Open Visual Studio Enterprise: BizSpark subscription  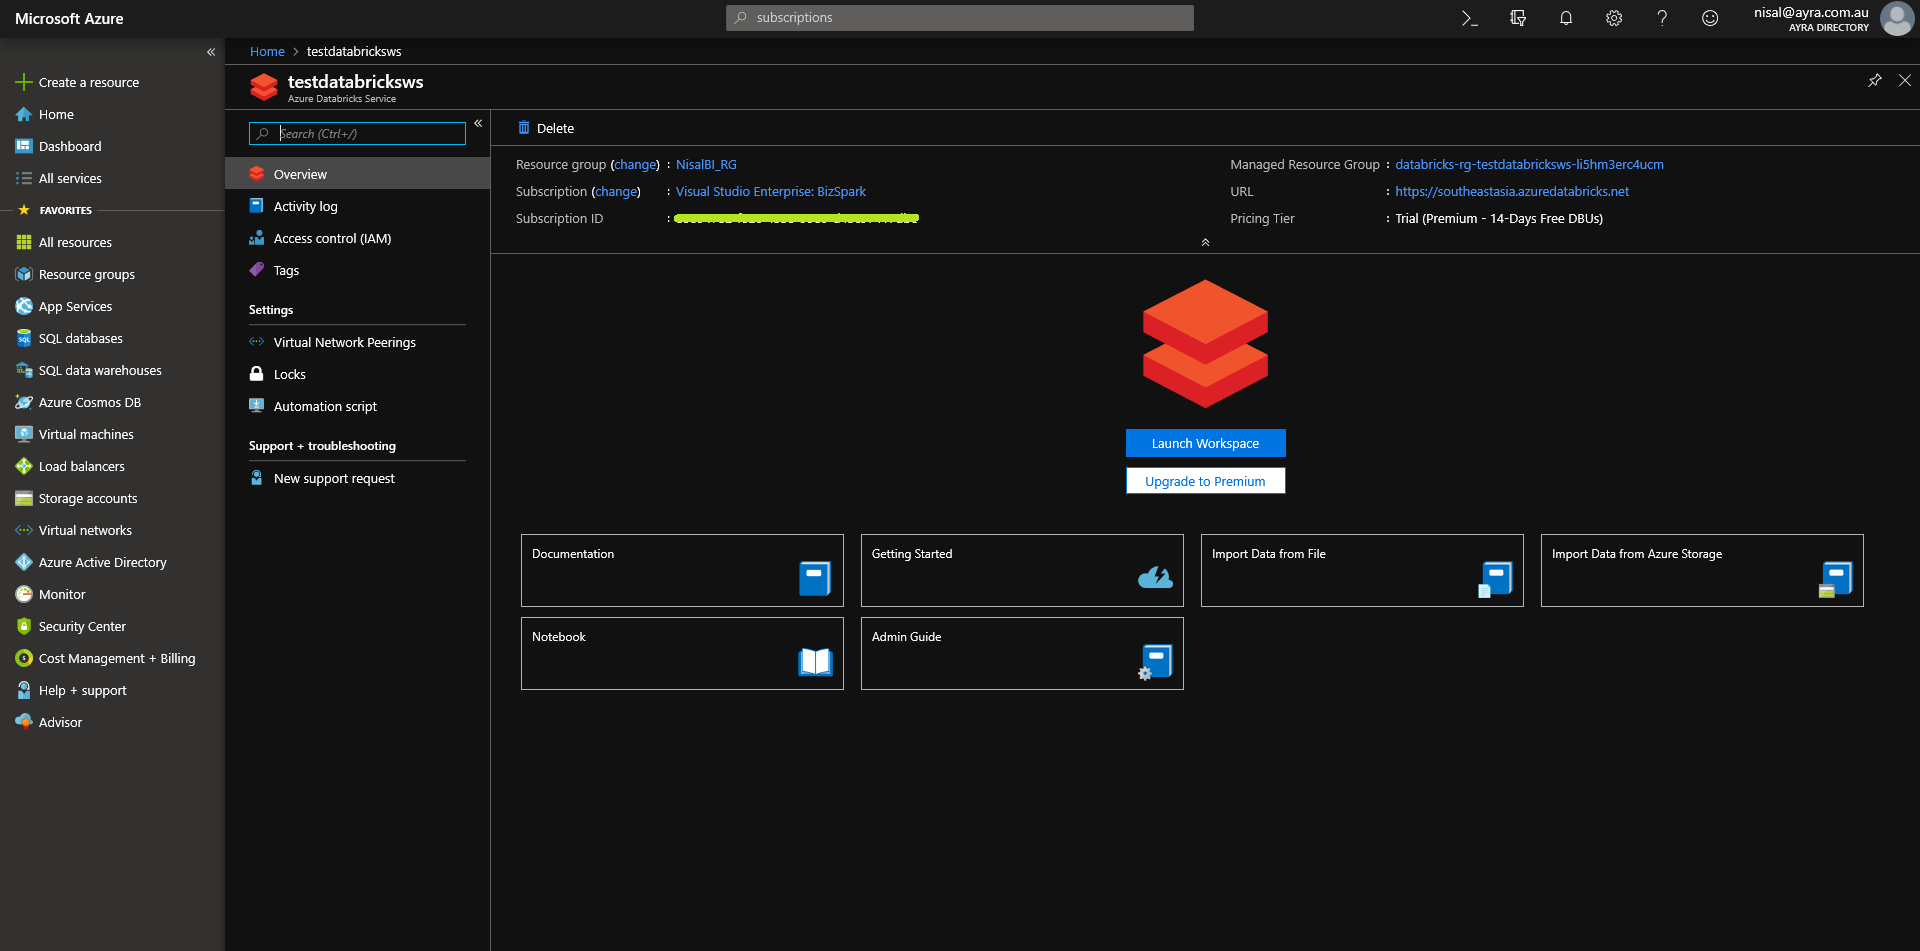point(771,192)
